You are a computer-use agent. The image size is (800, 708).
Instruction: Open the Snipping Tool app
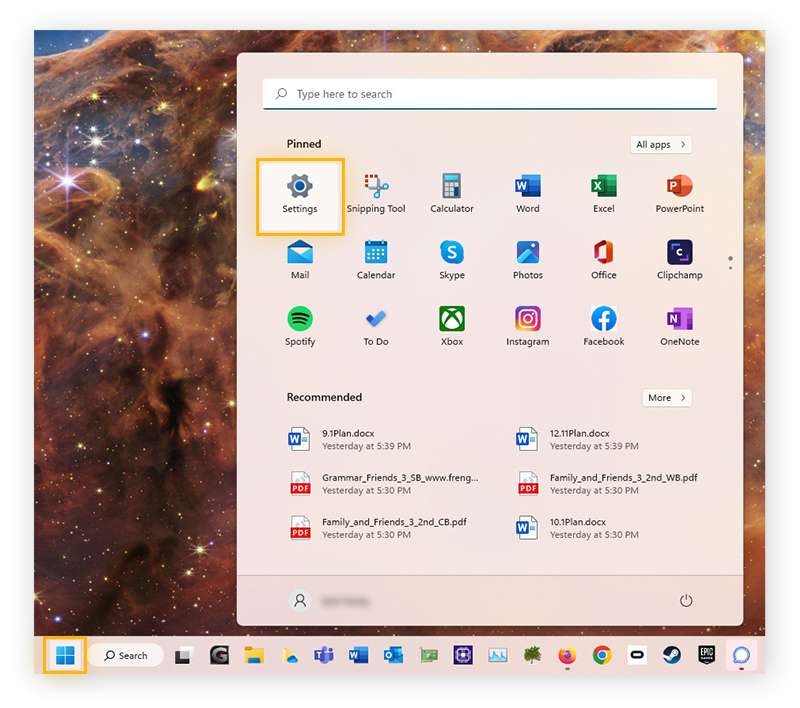376,190
